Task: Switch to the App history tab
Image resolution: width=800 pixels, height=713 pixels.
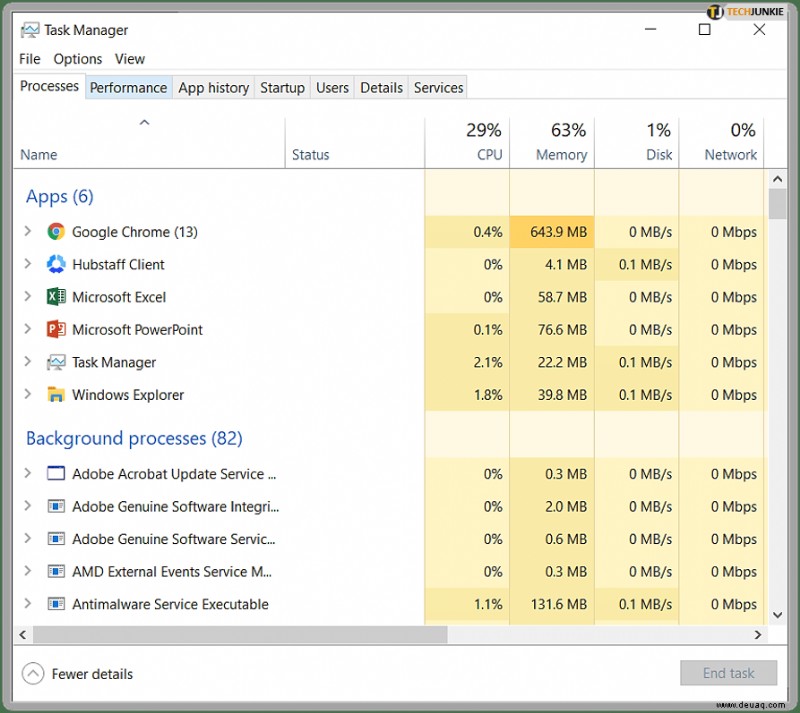Action: tap(213, 88)
